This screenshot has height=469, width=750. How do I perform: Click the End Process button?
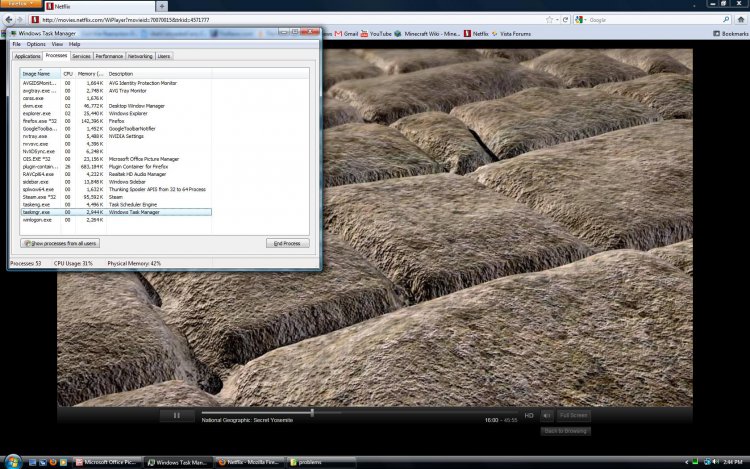pyautogui.click(x=287, y=243)
